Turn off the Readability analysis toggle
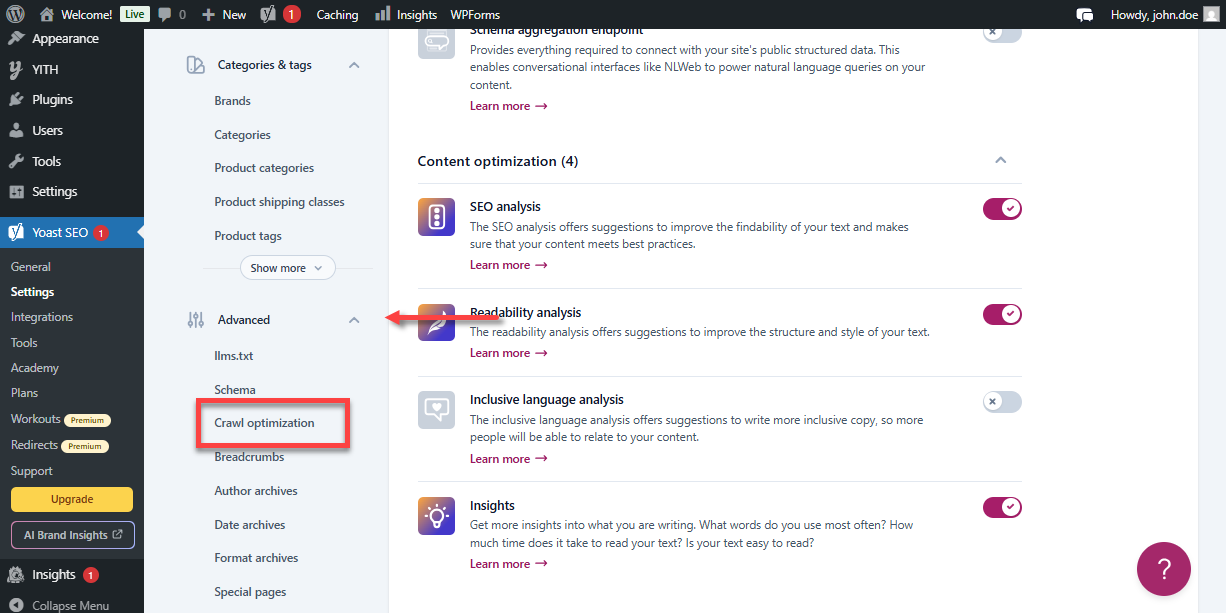The width and height of the screenshot is (1226, 613). [x=1001, y=313]
